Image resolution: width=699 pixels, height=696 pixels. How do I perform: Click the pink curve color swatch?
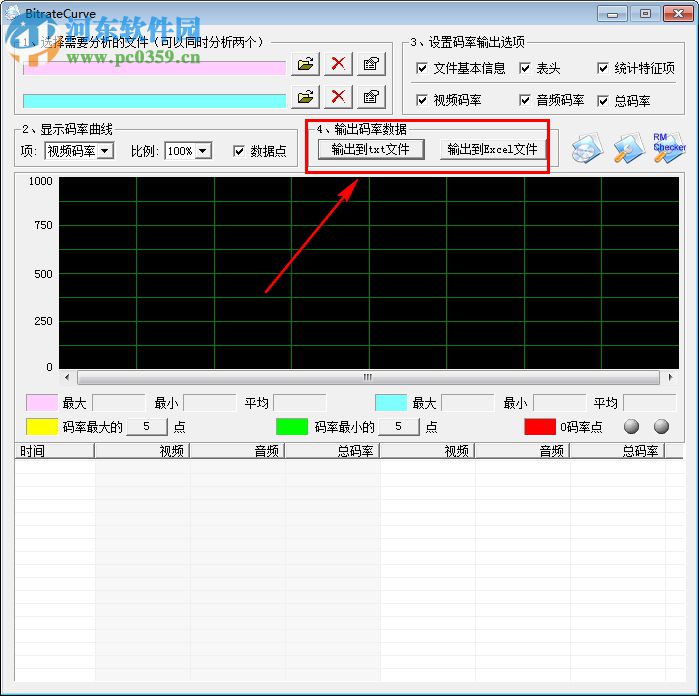pyautogui.click(x=42, y=403)
